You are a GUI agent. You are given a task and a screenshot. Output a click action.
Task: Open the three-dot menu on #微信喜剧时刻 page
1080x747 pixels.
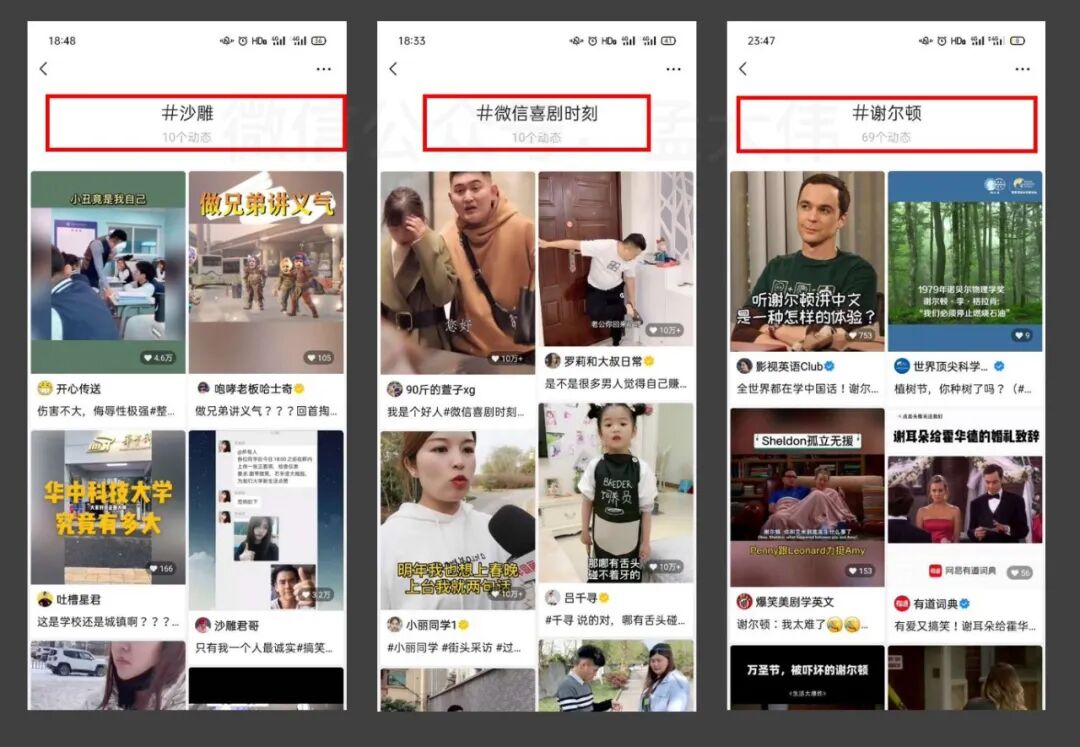click(672, 68)
